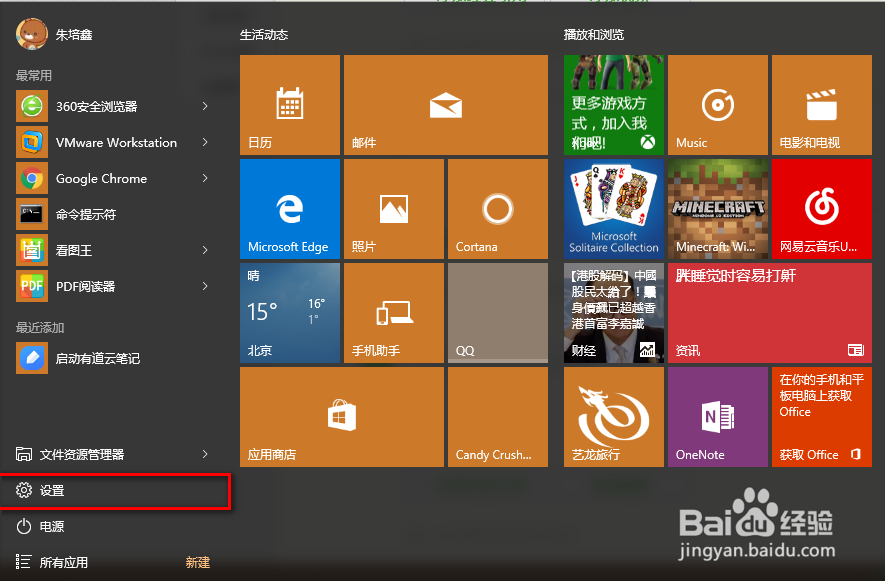Open PDF阅读器 from the list

(113, 286)
